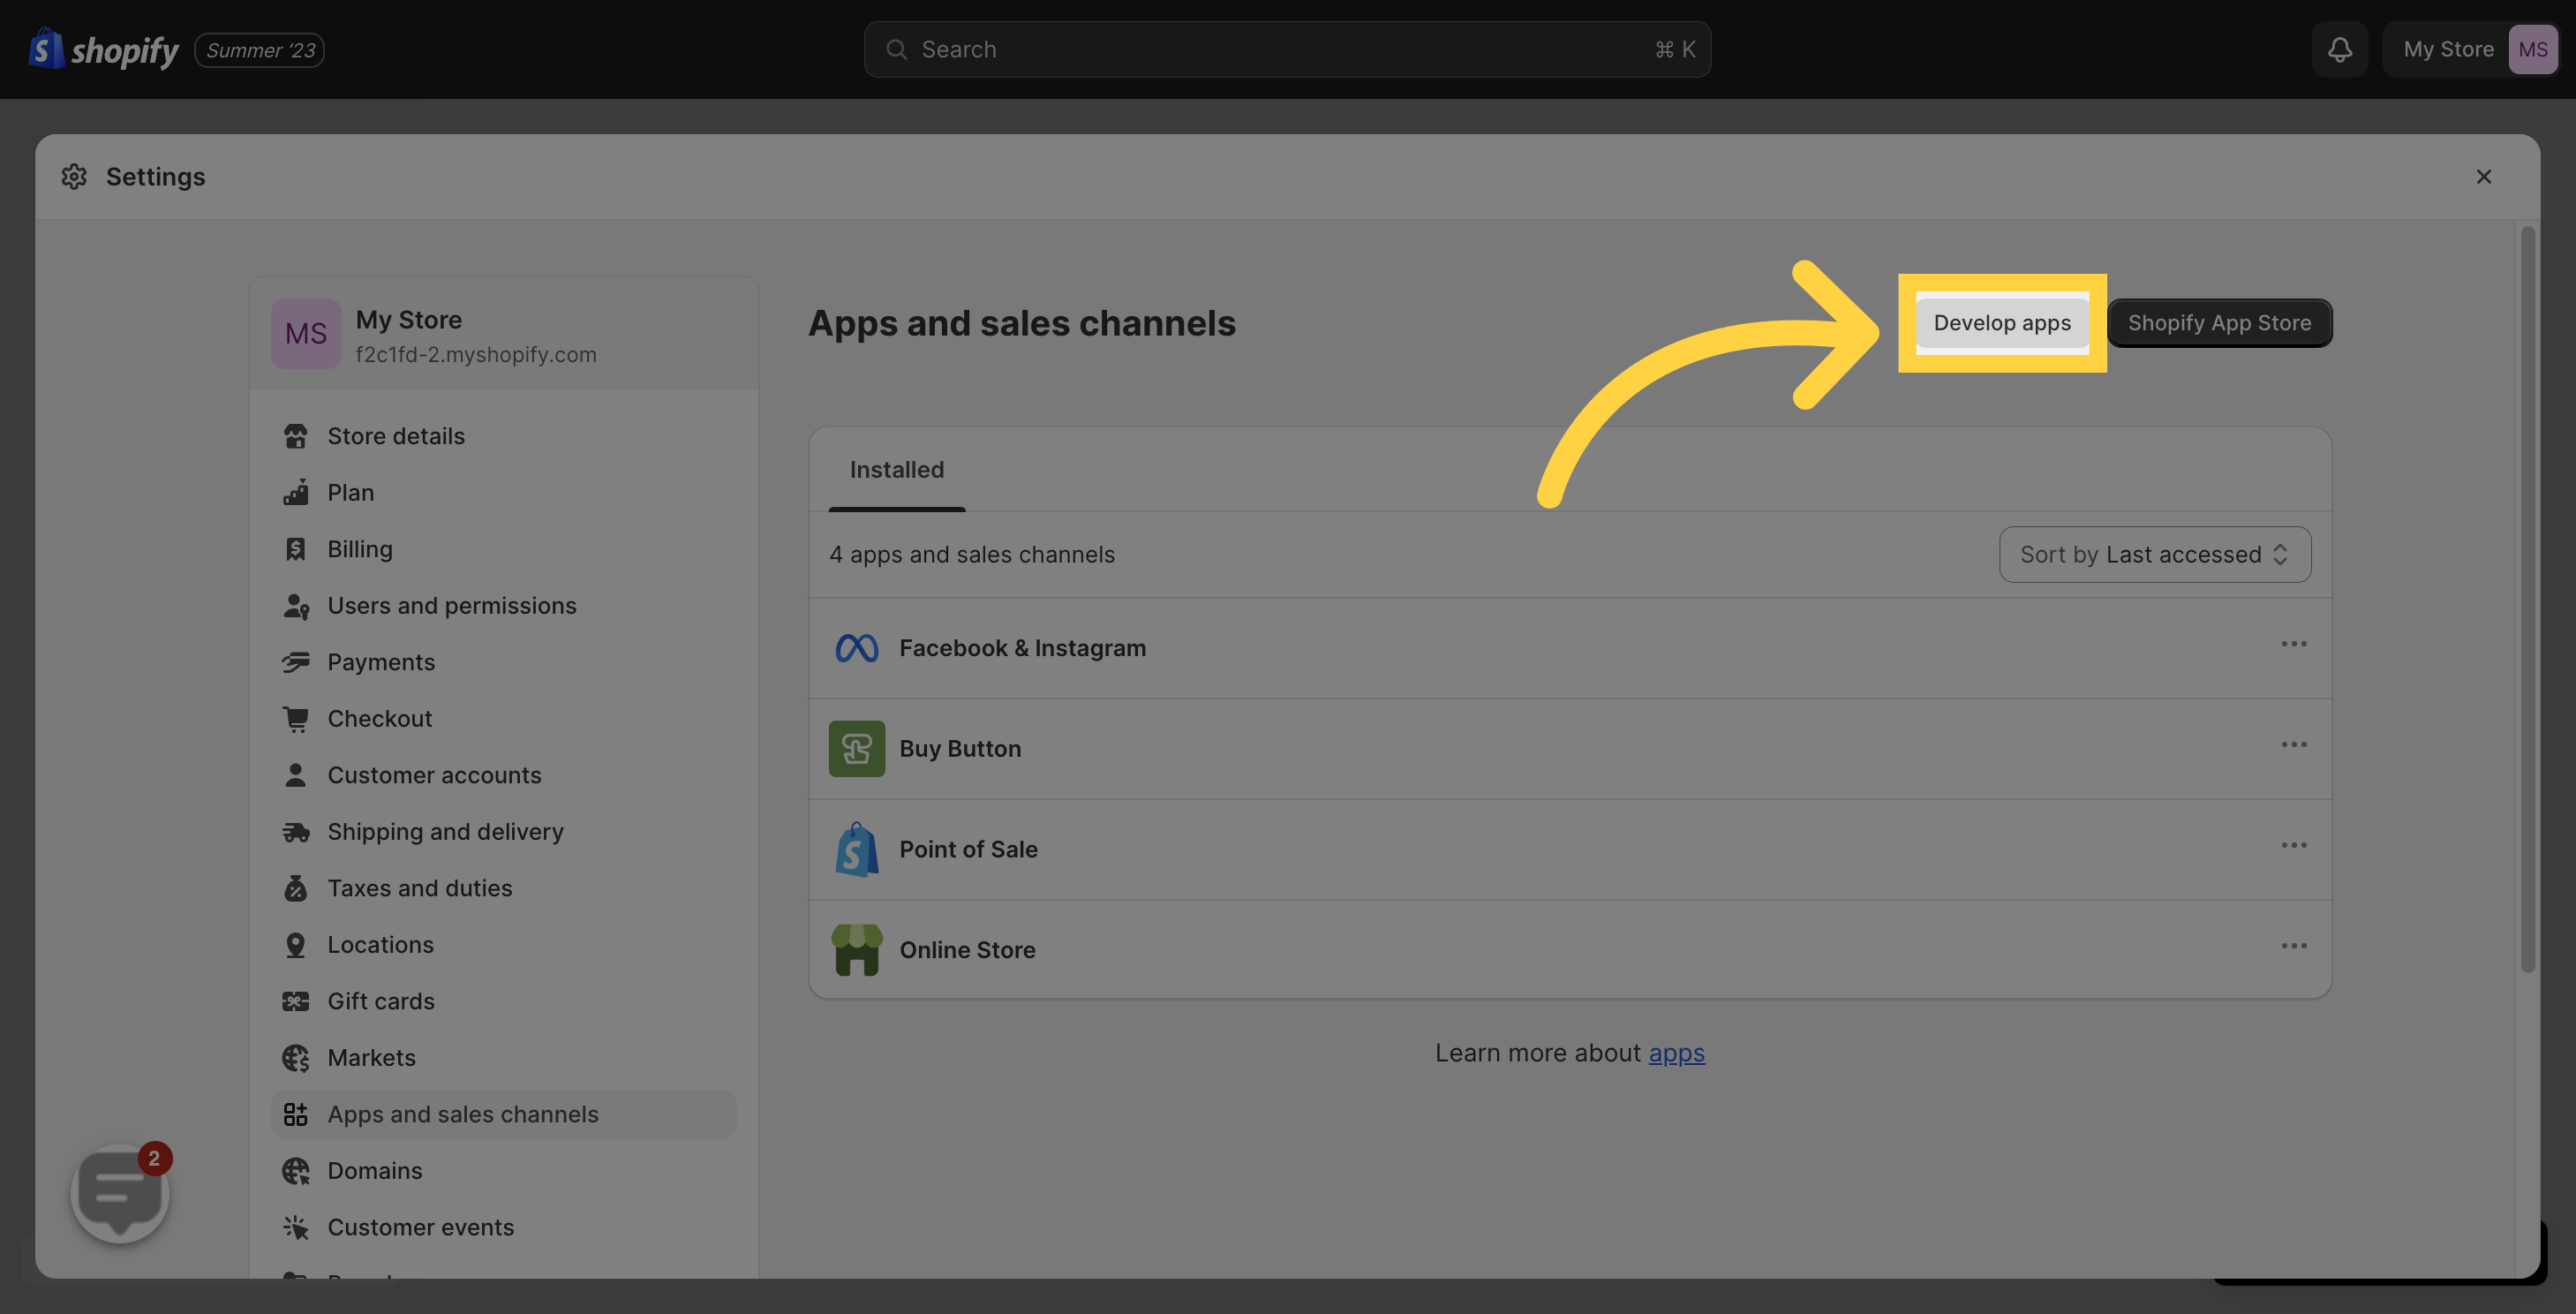The width and height of the screenshot is (2576, 1314).
Task: Open the My Store account menu
Action: click(x=2469, y=49)
